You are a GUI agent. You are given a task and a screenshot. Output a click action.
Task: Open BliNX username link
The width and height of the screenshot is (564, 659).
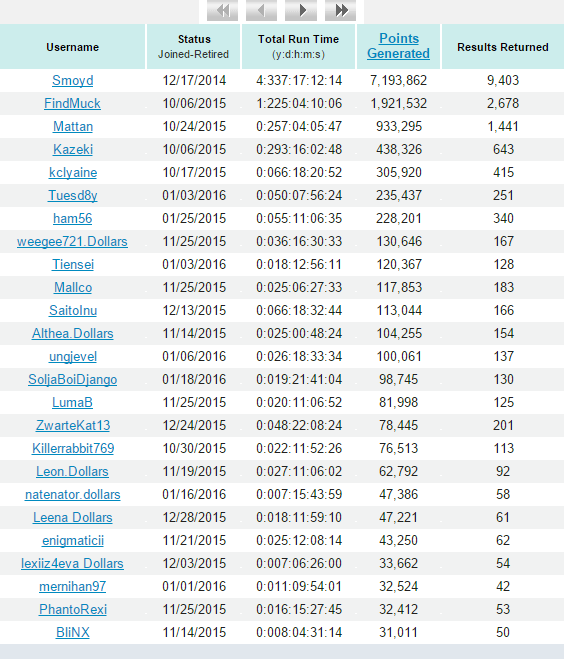tap(73, 633)
